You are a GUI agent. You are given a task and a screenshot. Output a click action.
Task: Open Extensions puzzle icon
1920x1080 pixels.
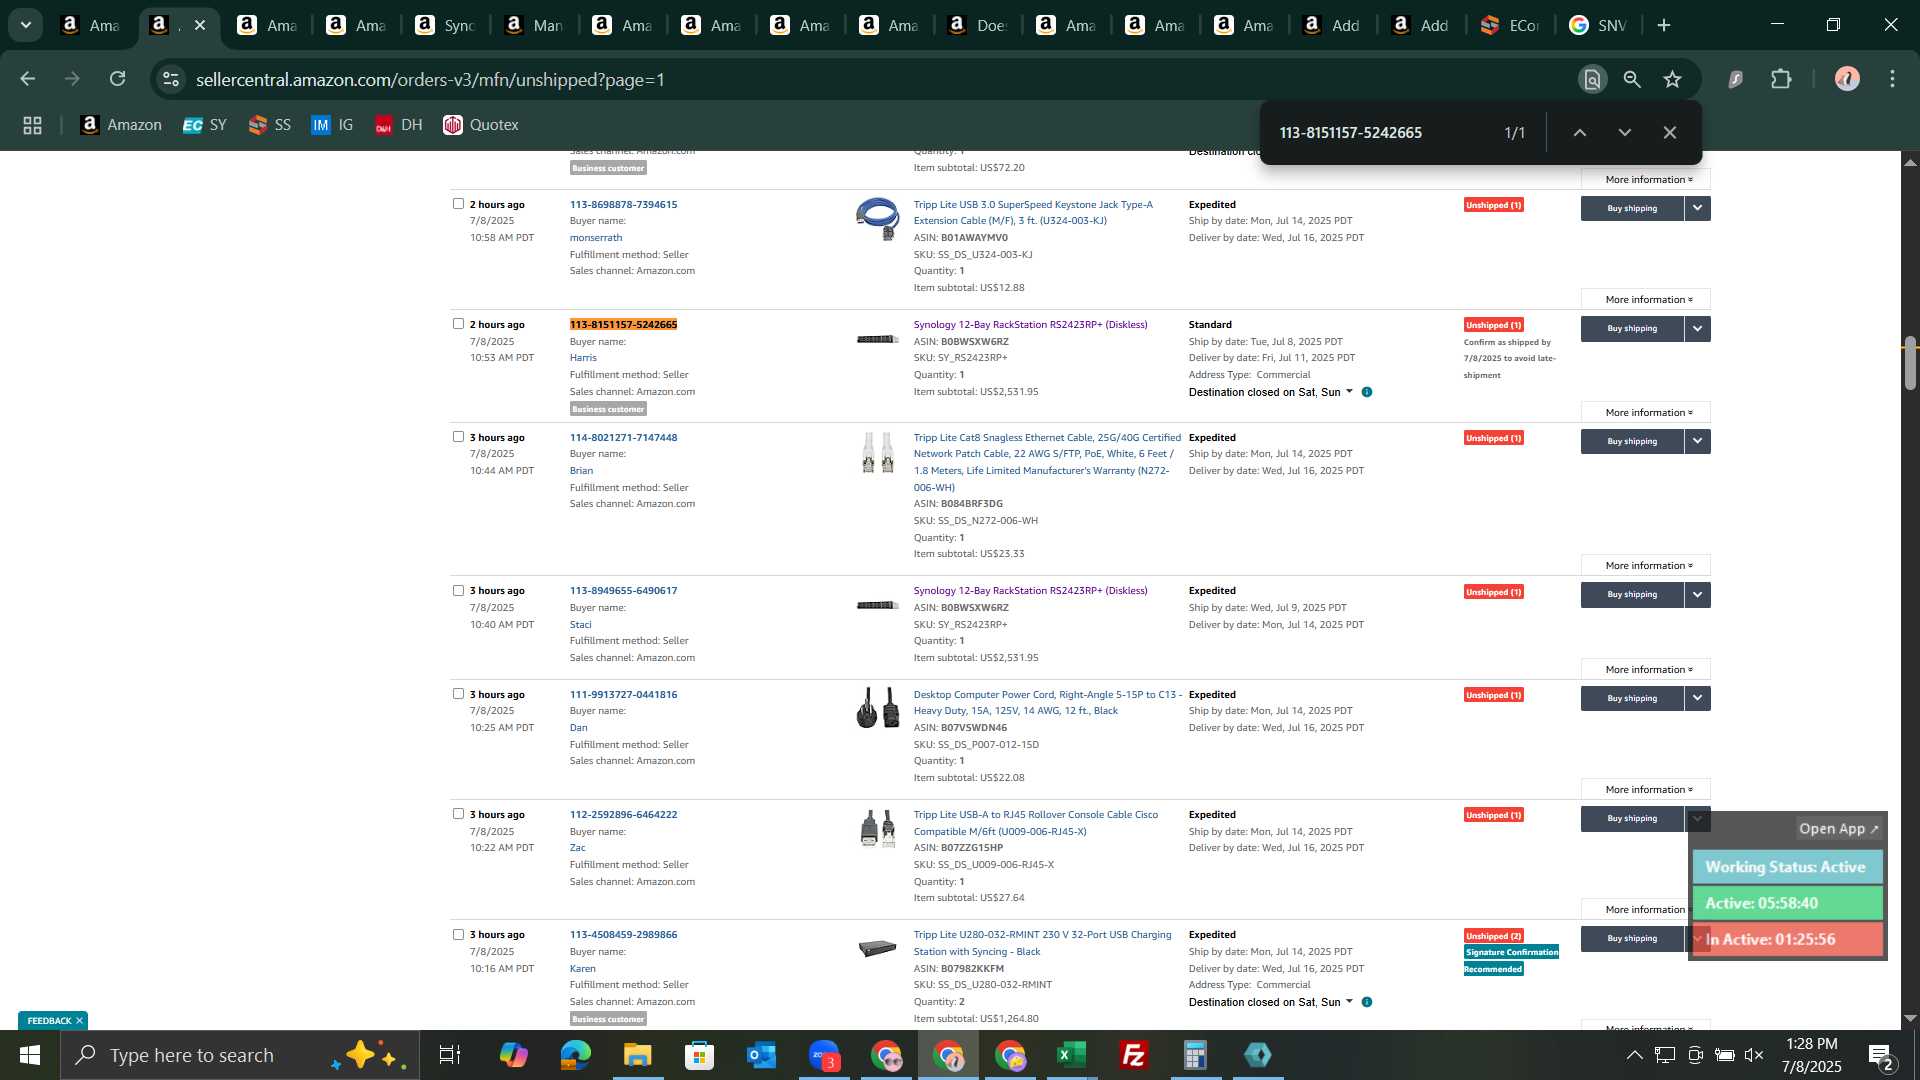(x=1781, y=79)
